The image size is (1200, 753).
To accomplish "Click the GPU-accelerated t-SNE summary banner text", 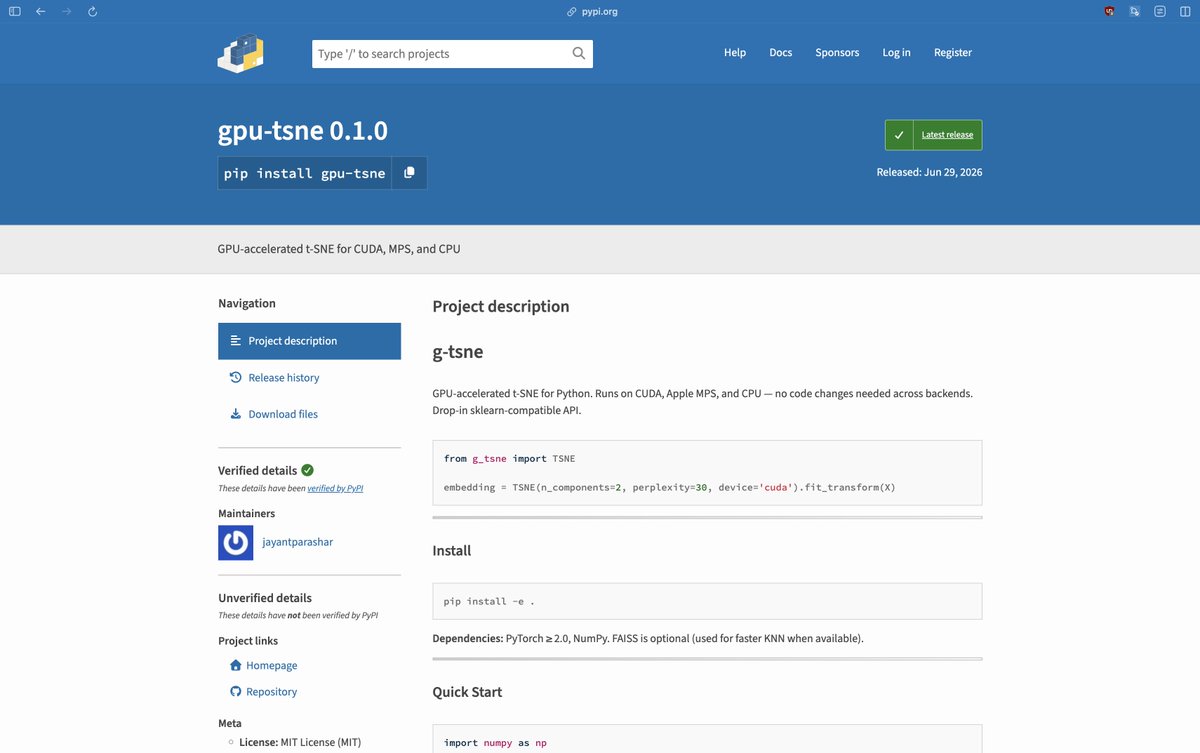I will coord(339,248).
